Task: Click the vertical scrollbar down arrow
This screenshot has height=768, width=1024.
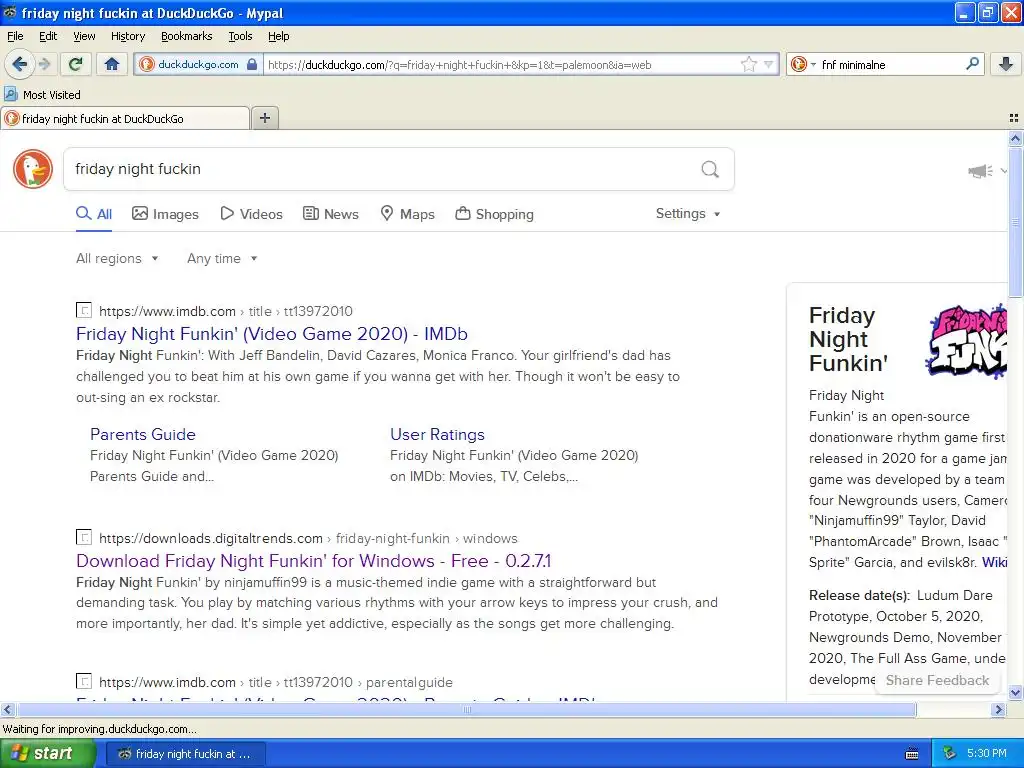Action: point(1015,693)
